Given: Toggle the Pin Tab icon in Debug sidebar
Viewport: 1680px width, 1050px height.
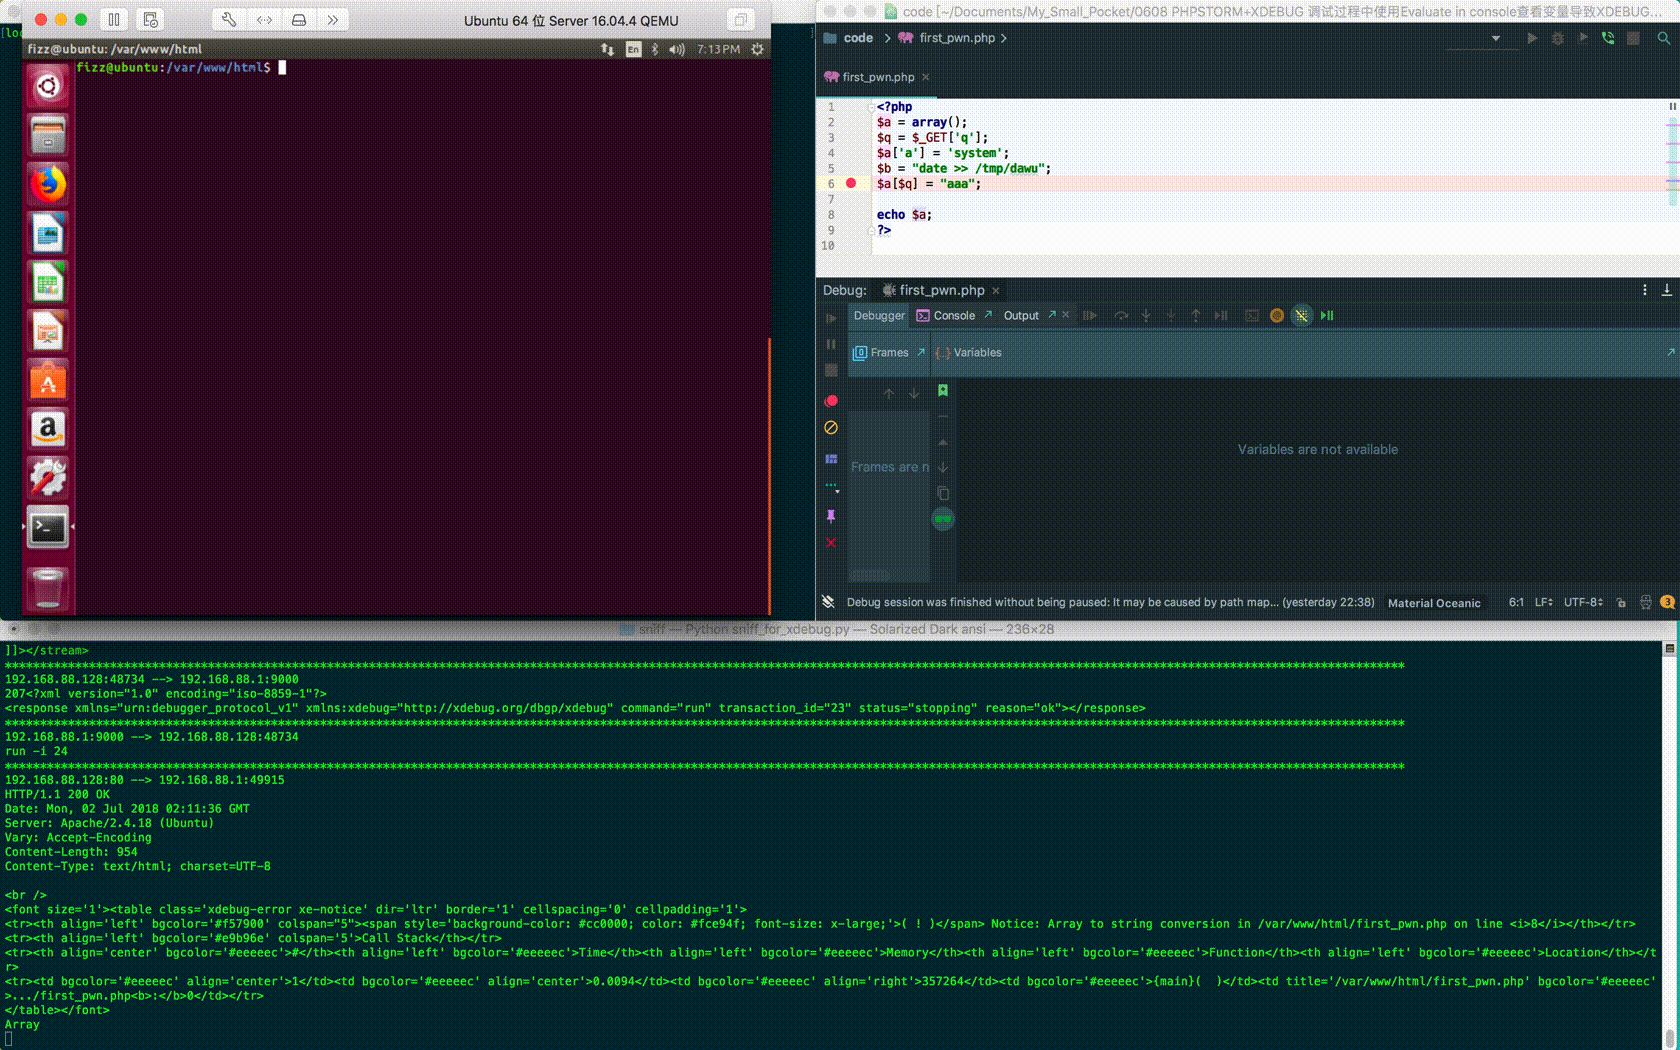Looking at the screenshot, I should click(831, 516).
